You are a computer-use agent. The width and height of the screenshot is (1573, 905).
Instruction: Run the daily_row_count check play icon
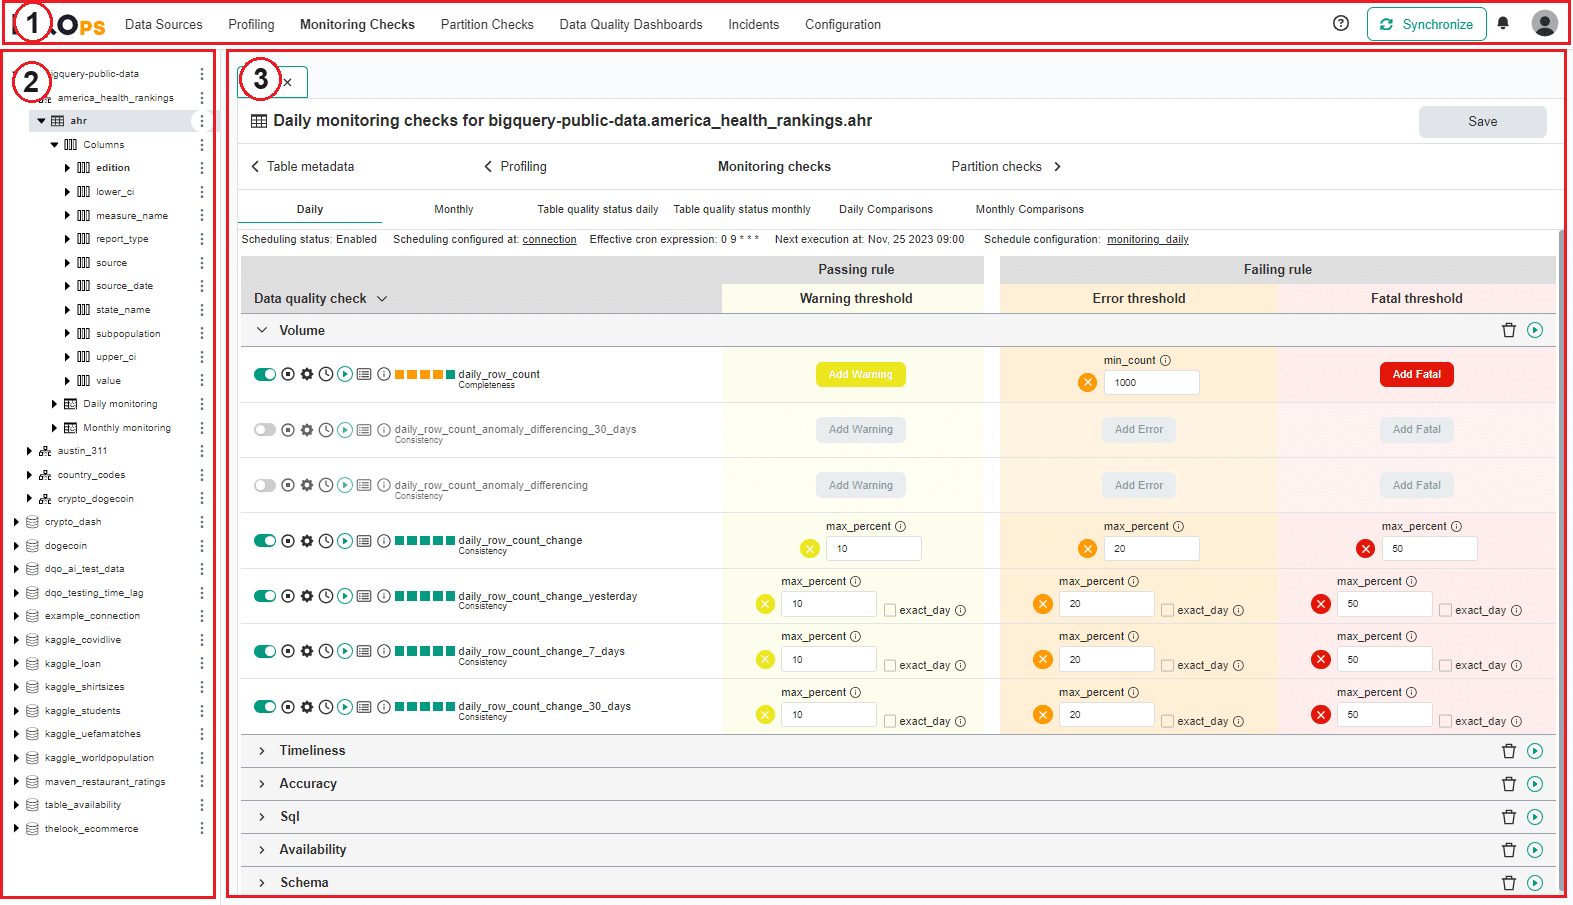click(x=345, y=374)
